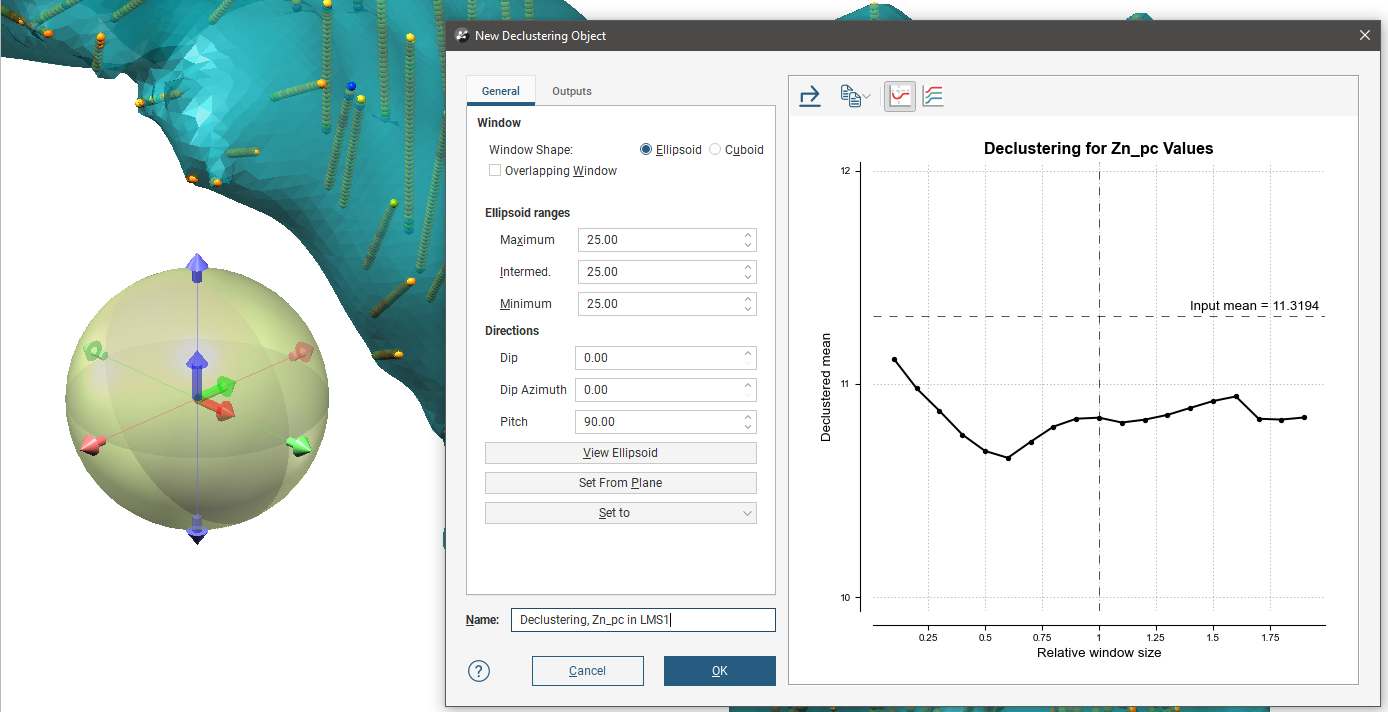Open the General tab
1388x712 pixels.
pyautogui.click(x=500, y=91)
